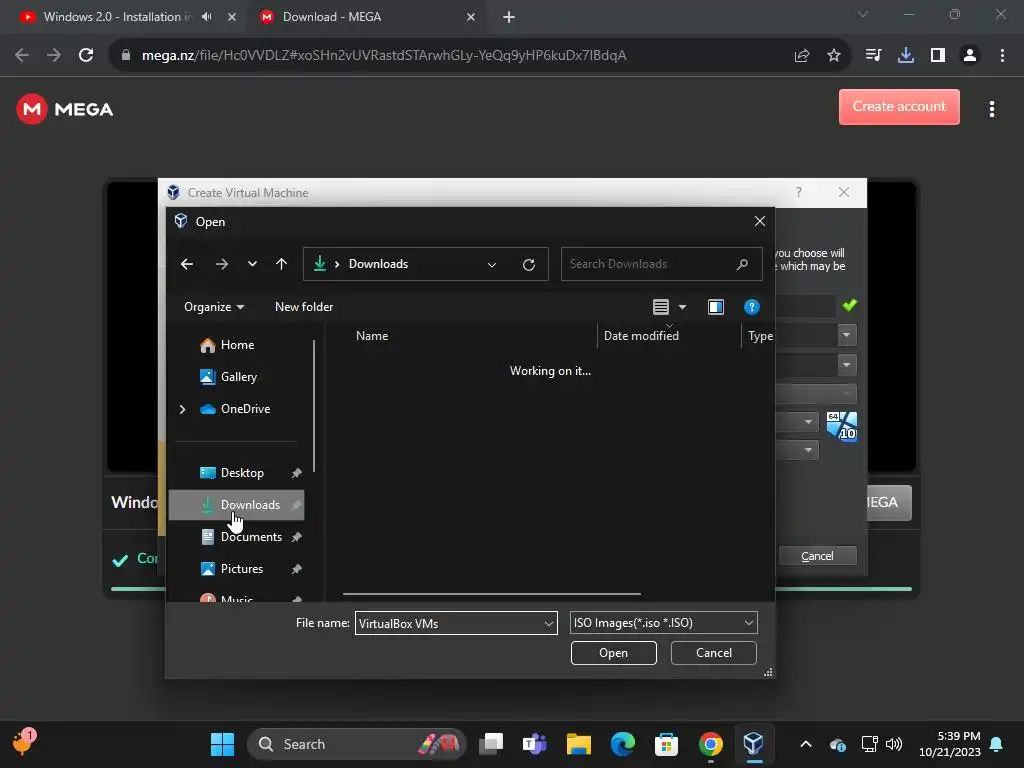1024x768 pixels.
Task: Open File Explorer from taskbar
Action: pyautogui.click(x=579, y=744)
